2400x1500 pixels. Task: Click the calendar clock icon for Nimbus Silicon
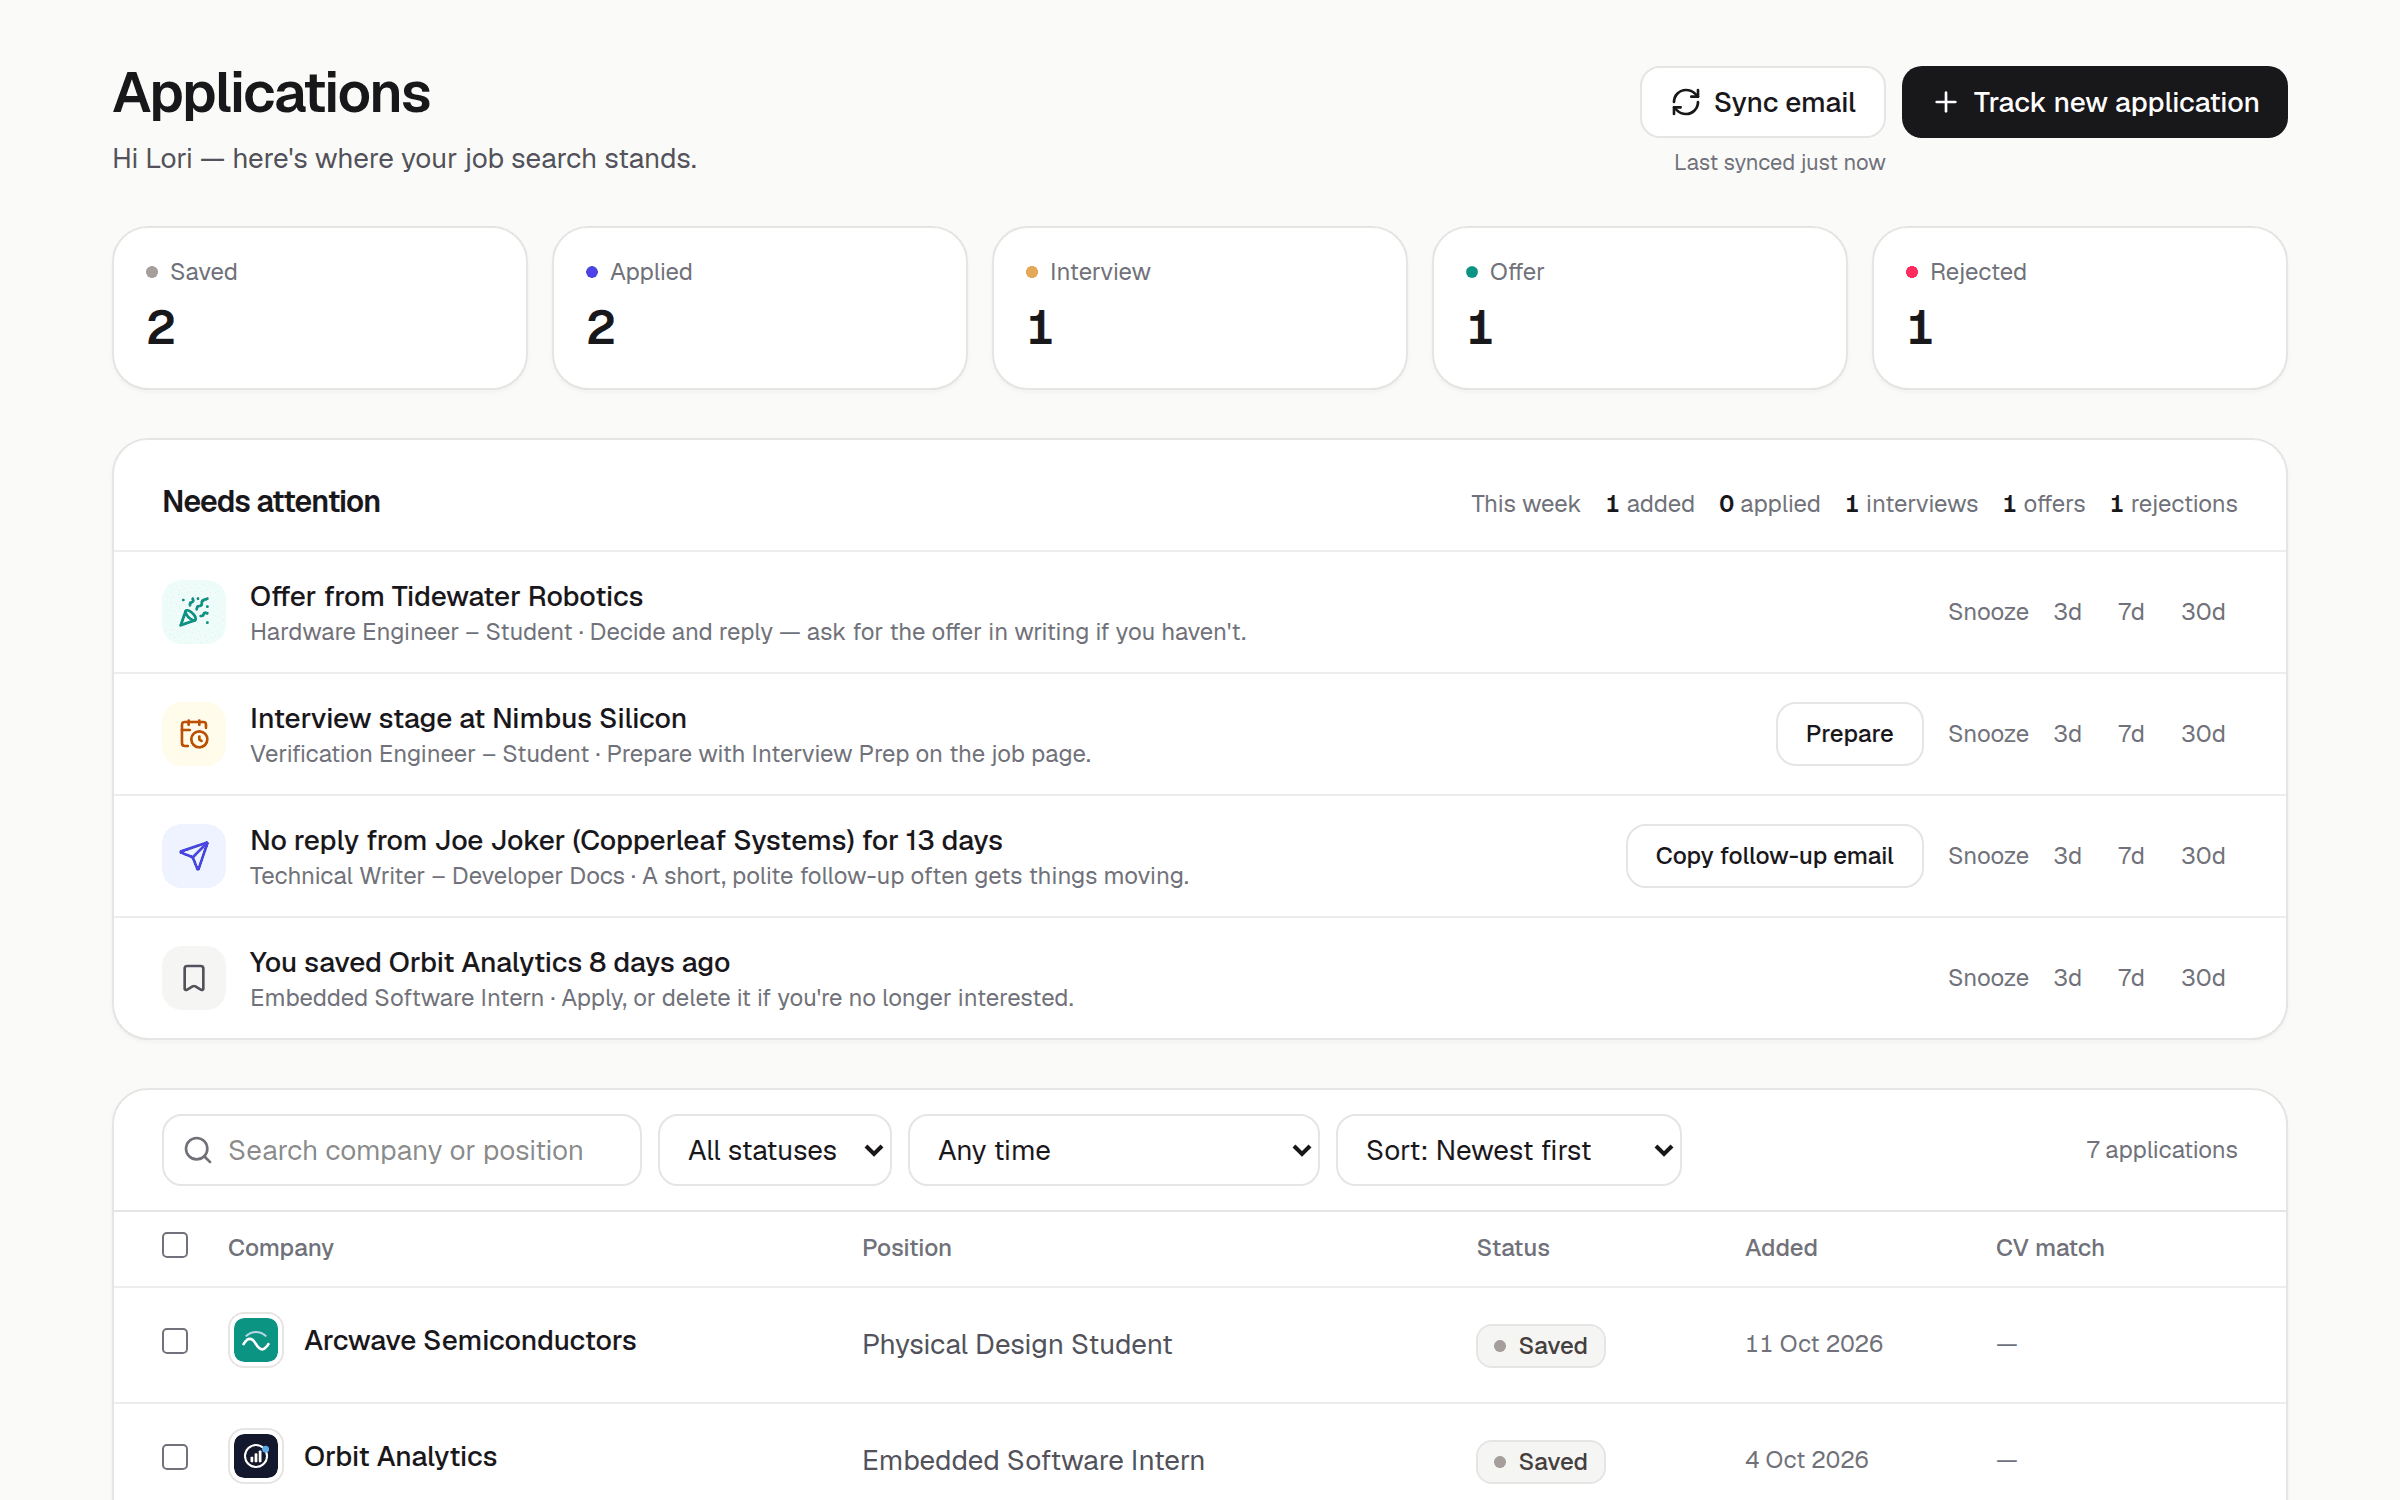194,734
